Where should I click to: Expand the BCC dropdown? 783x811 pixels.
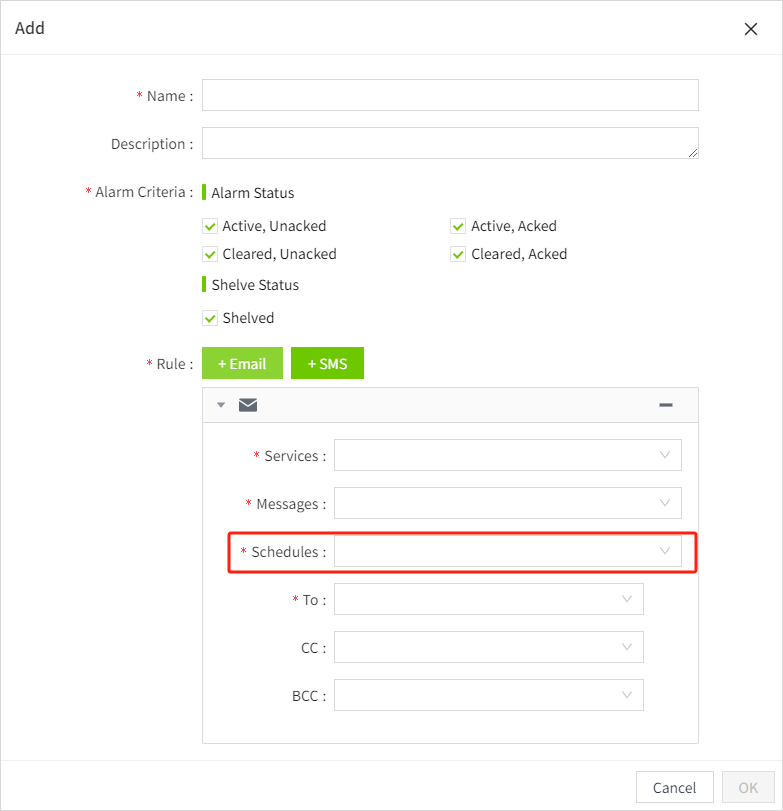coord(488,695)
